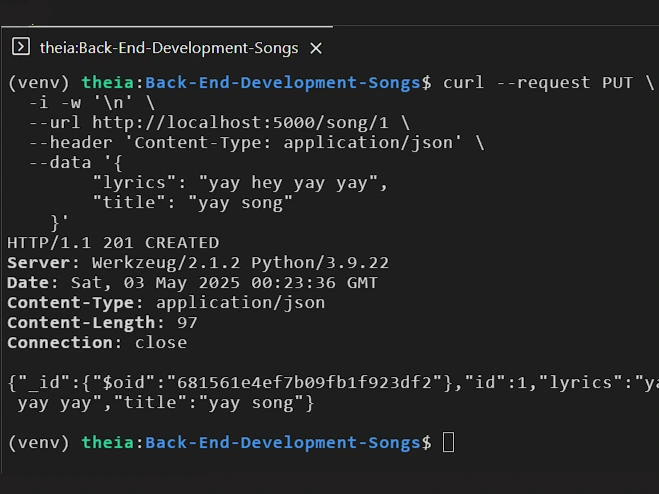The height and width of the screenshot is (494, 659).
Task: Click the 'Server: Werkzeug/2.1.2 Python/3.9.22' line
Action: (x=198, y=263)
